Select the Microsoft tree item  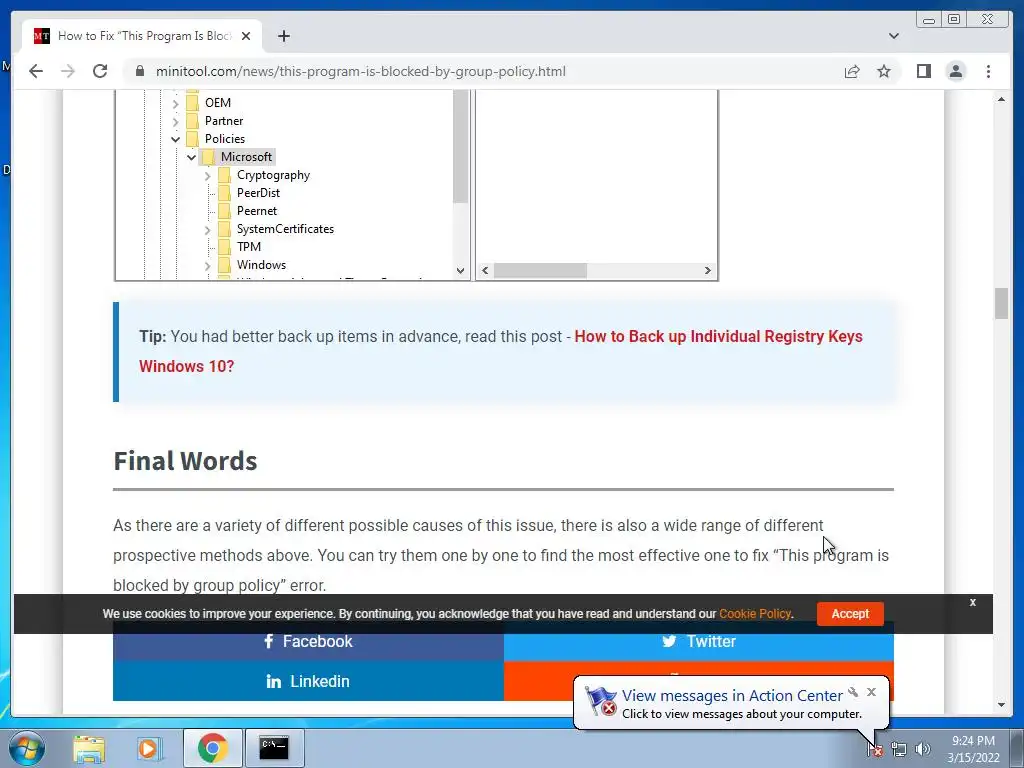pos(246,157)
